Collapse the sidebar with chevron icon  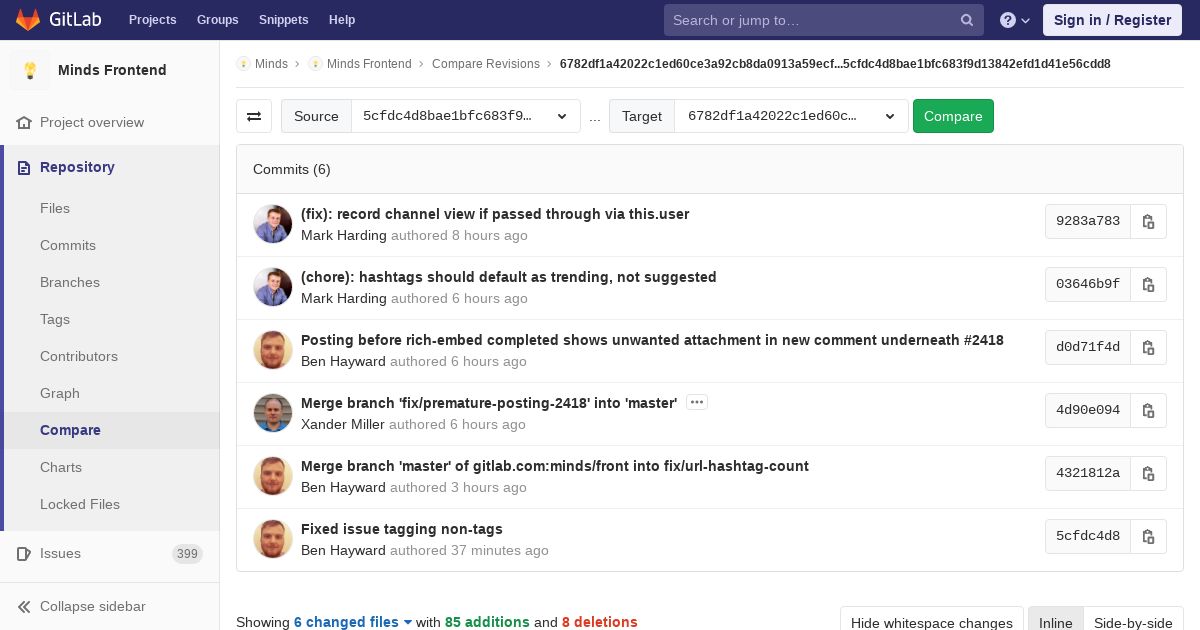[x=24, y=606]
